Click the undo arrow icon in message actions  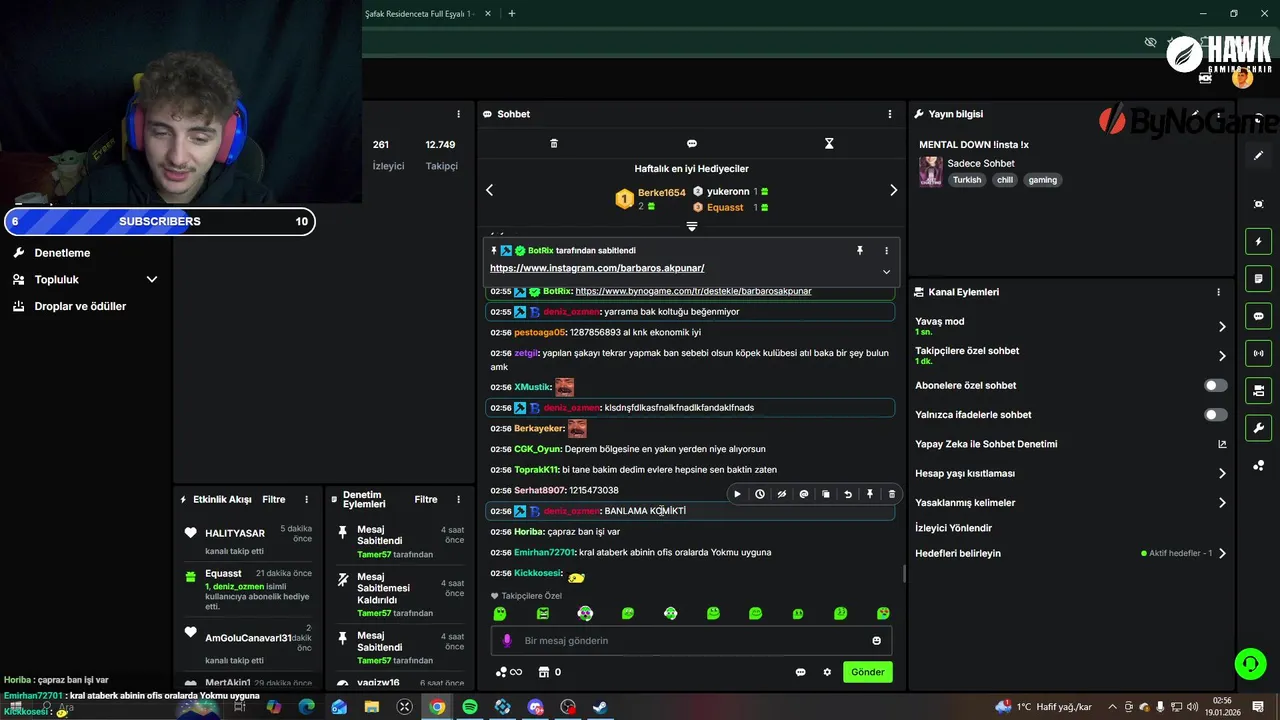[848, 494]
